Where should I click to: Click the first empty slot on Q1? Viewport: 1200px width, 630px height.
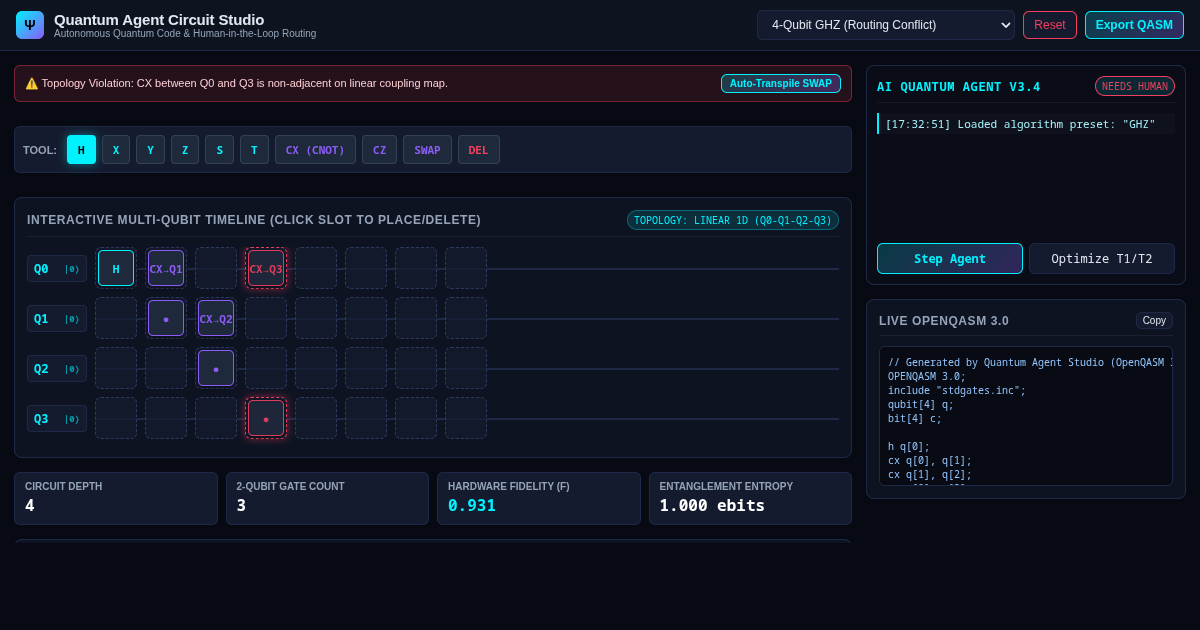[116, 318]
